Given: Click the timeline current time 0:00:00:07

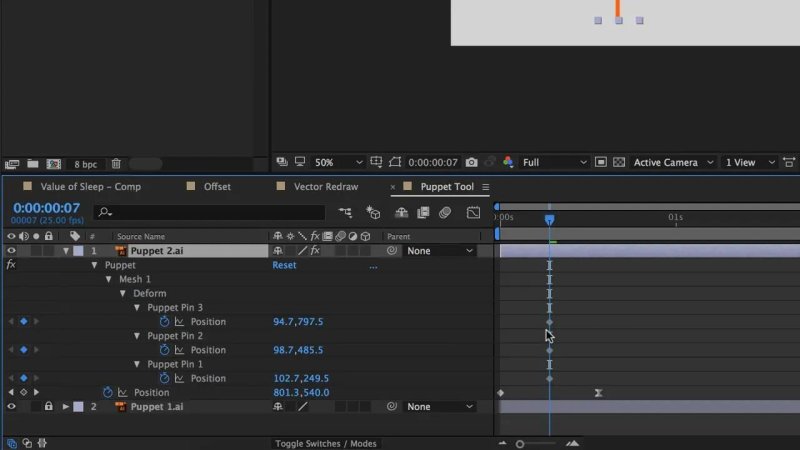Looking at the screenshot, I should click(x=46, y=208).
